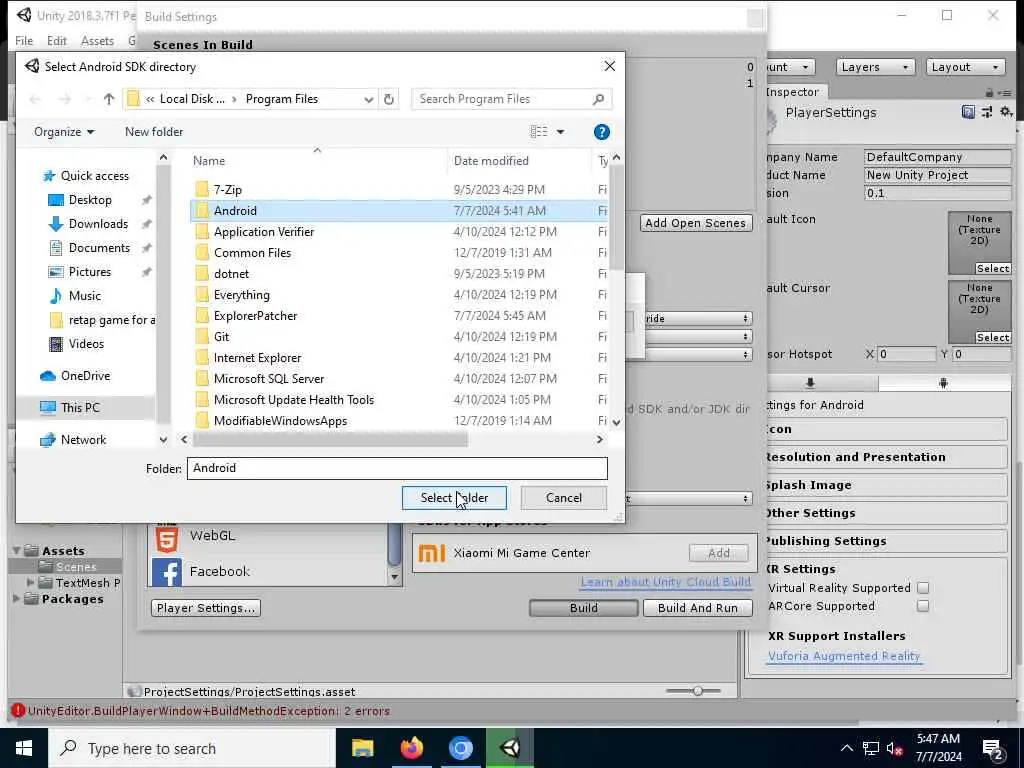Open the File menu in Unity
Viewport: 1024px width, 768px height.
(24, 40)
